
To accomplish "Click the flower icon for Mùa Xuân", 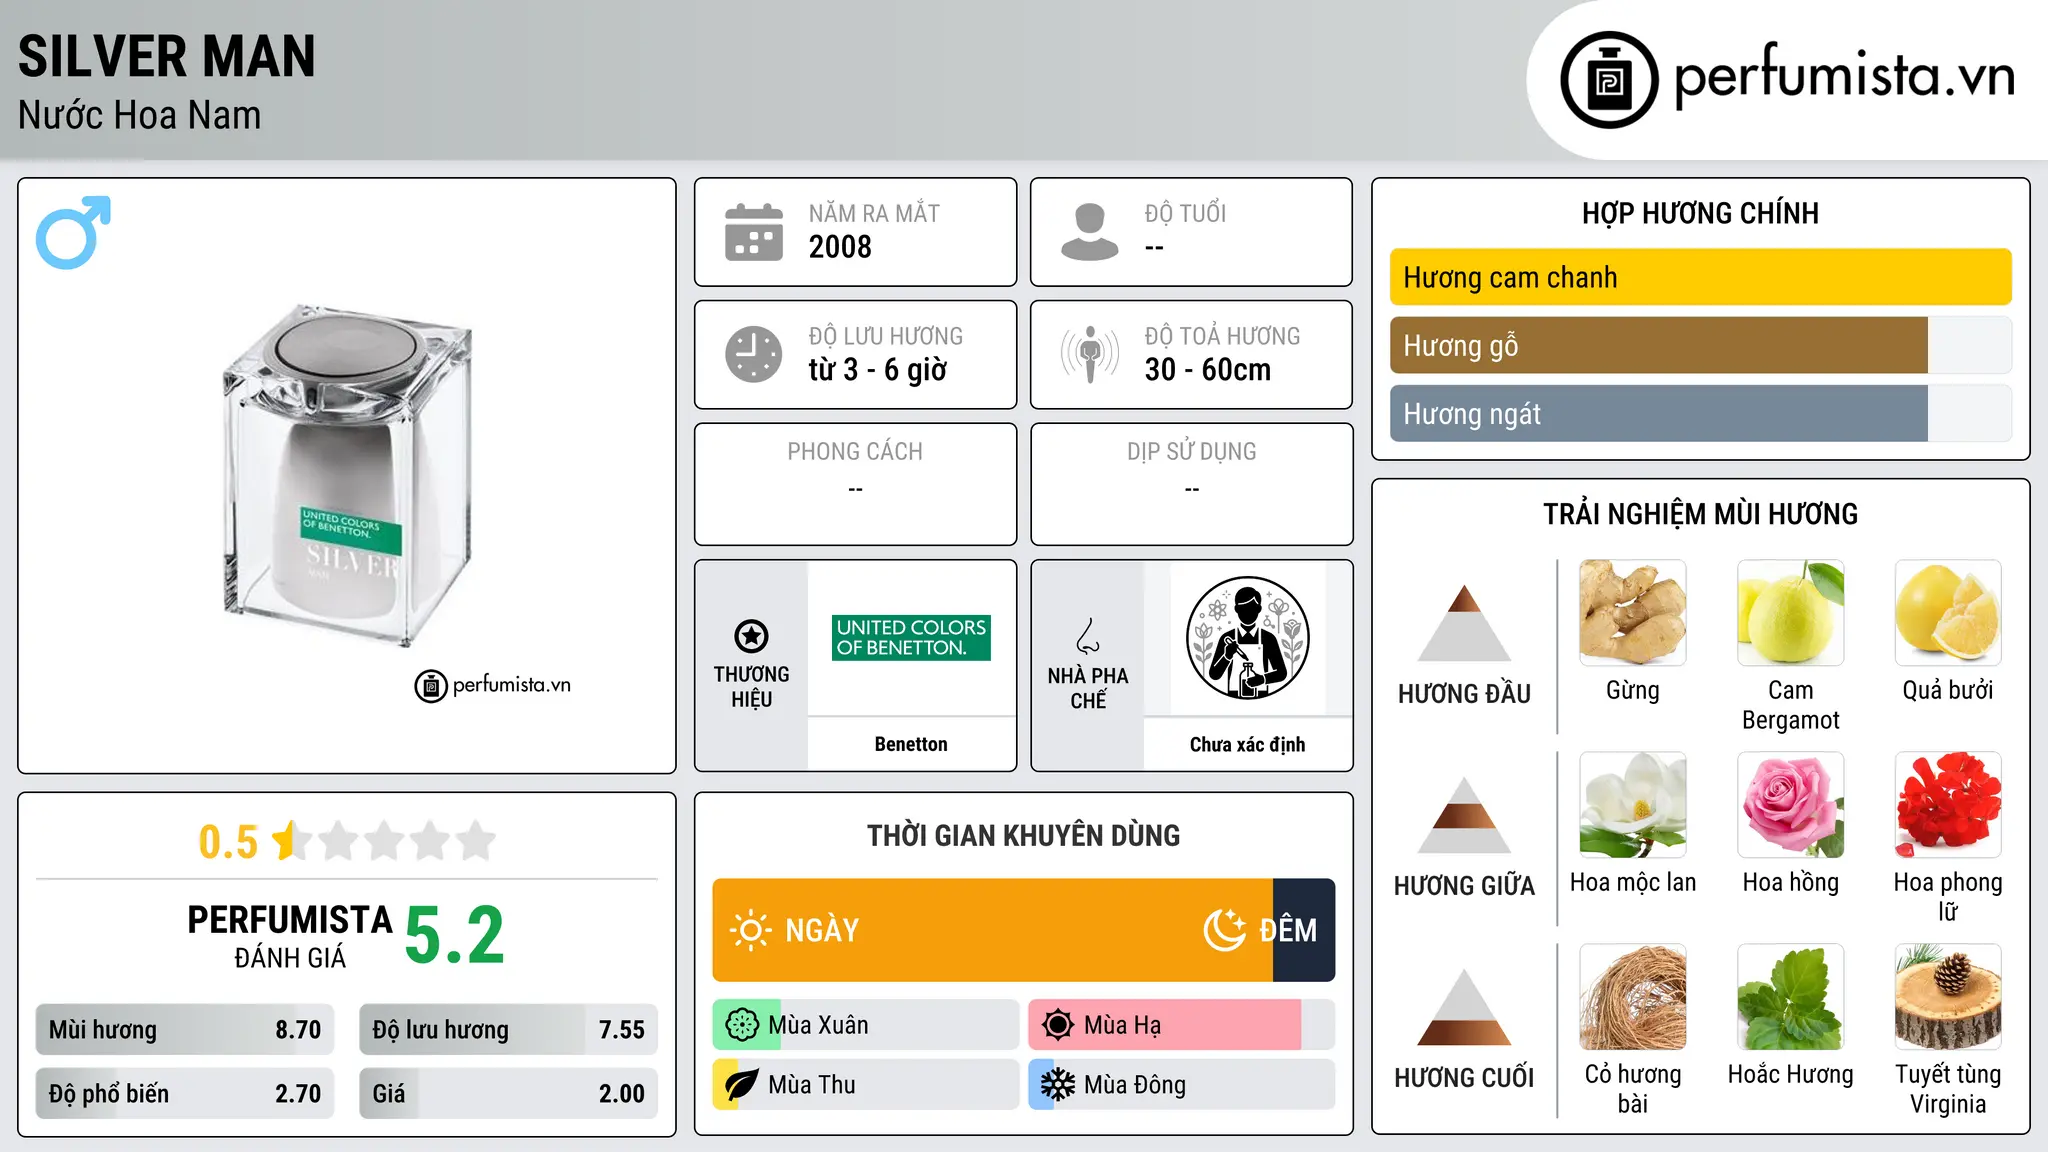I will [x=742, y=1025].
